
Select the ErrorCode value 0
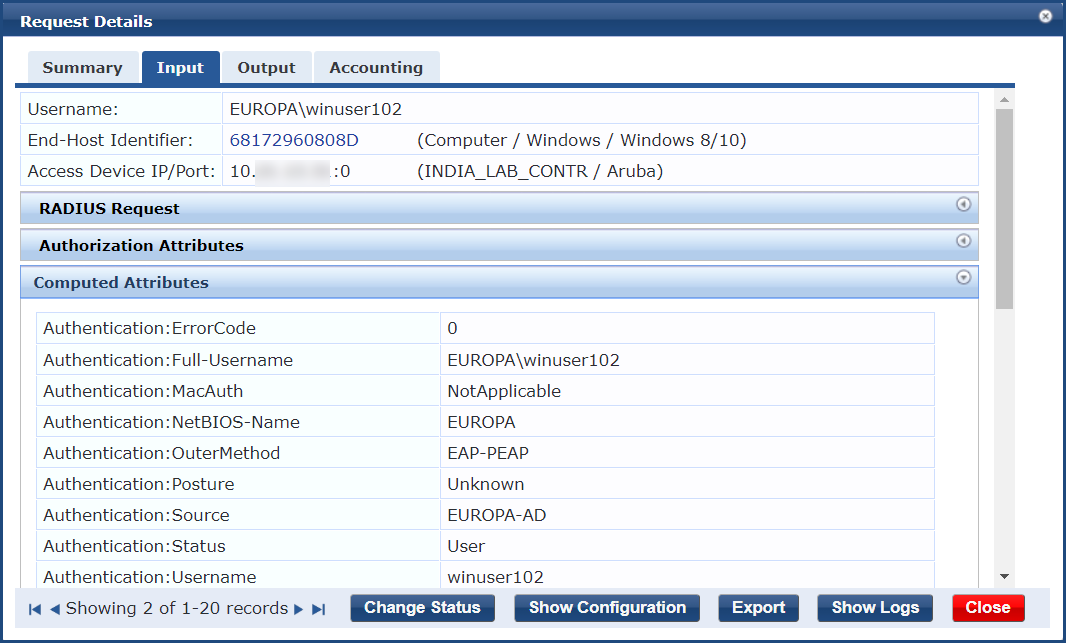pyautogui.click(x=452, y=328)
